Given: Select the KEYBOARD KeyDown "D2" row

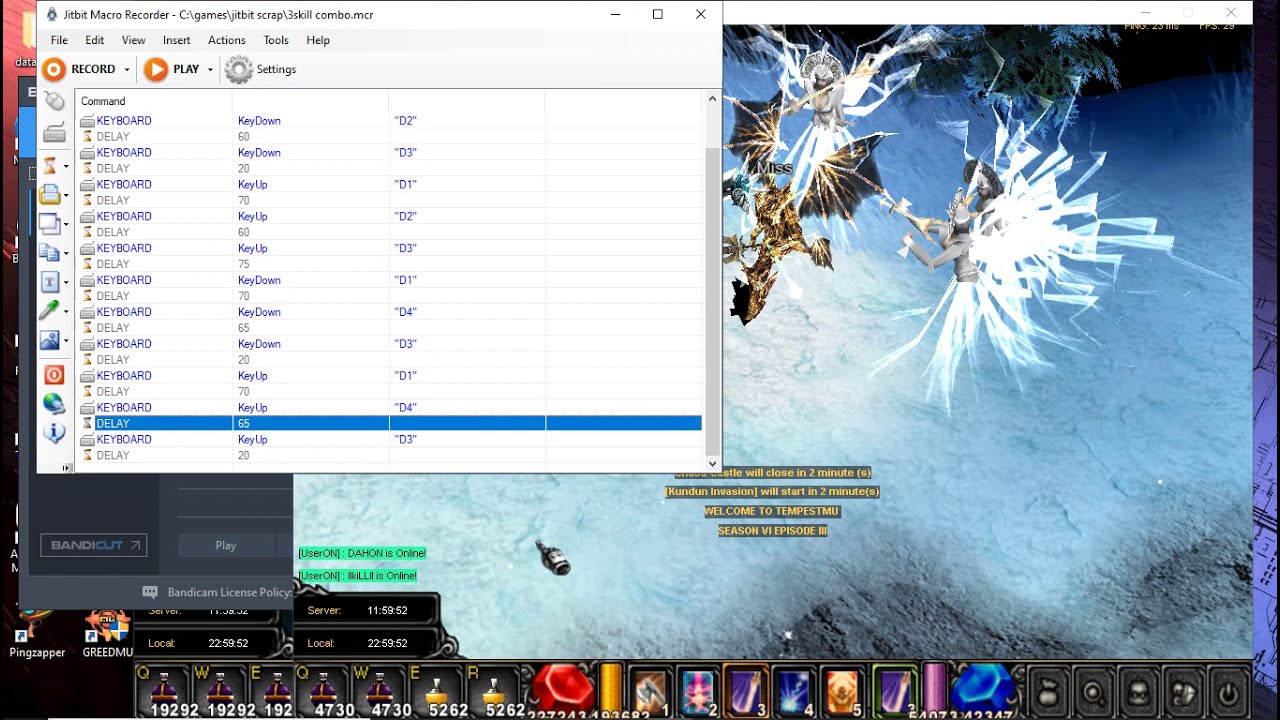Looking at the screenshot, I should click(x=389, y=121).
